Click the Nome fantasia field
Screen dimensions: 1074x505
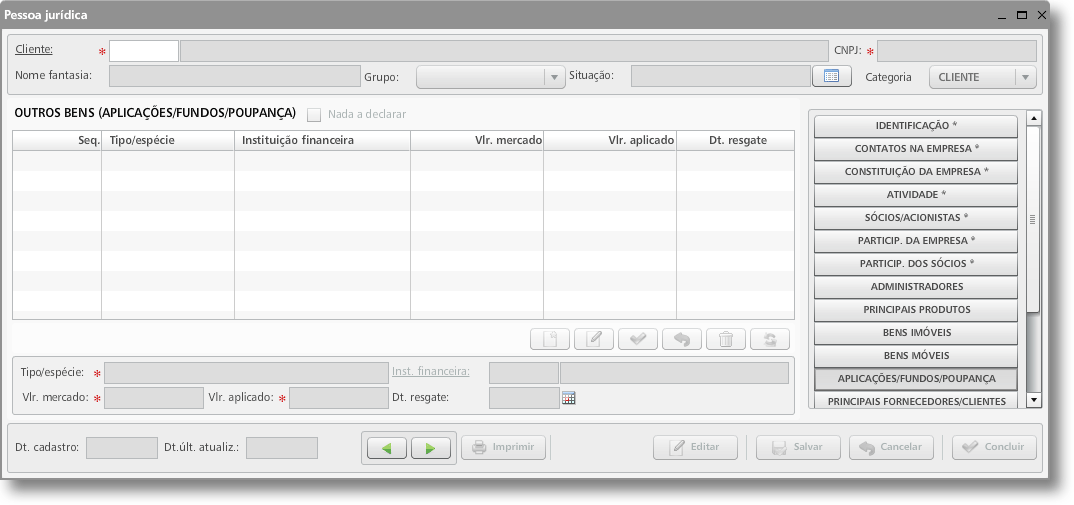(235, 76)
